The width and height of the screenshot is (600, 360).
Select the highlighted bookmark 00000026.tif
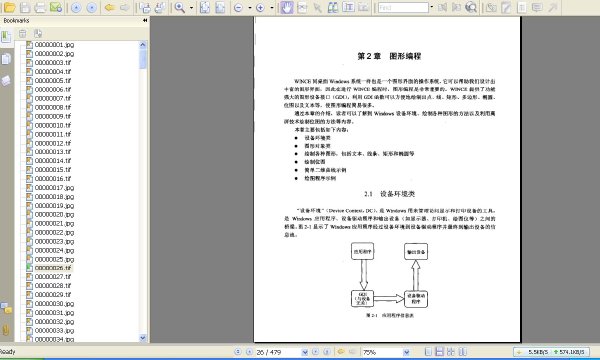pos(53,268)
